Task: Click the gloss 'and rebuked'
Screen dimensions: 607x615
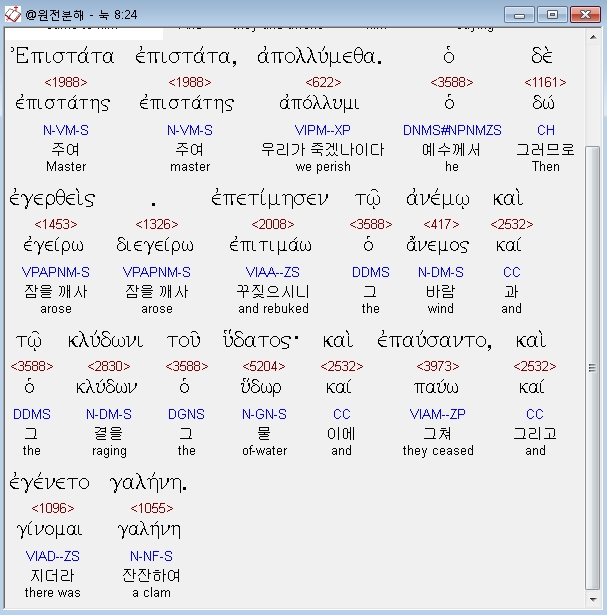Action: point(273,309)
